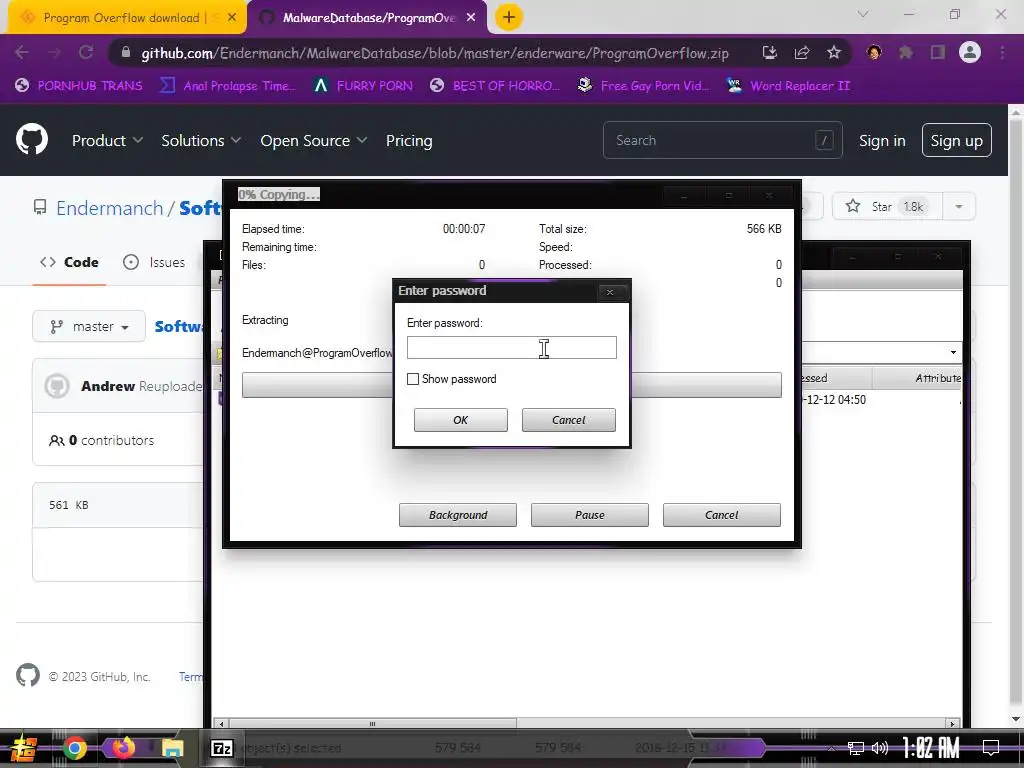Expand the Star options dropdown arrow

click(x=959, y=206)
